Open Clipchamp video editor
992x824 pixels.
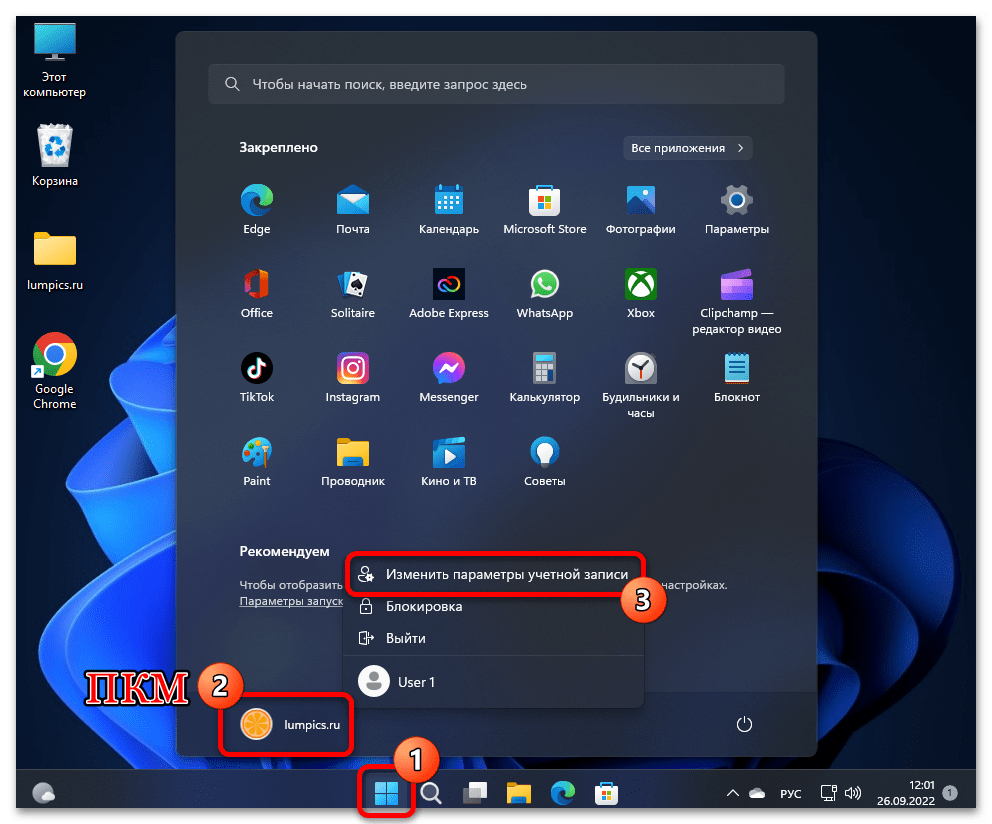[x=736, y=302]
